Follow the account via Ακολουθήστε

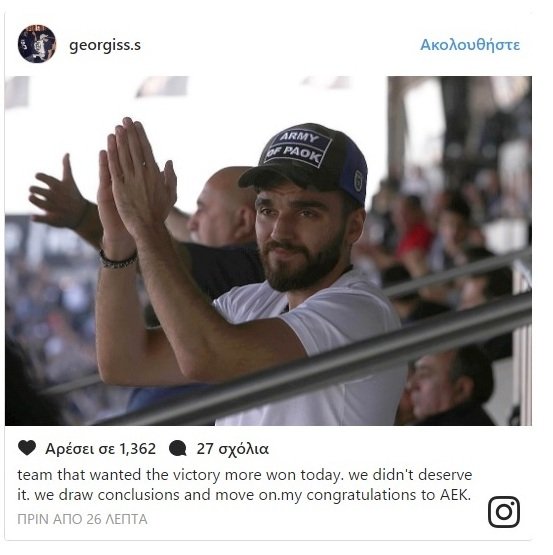[x=470, y=45]
